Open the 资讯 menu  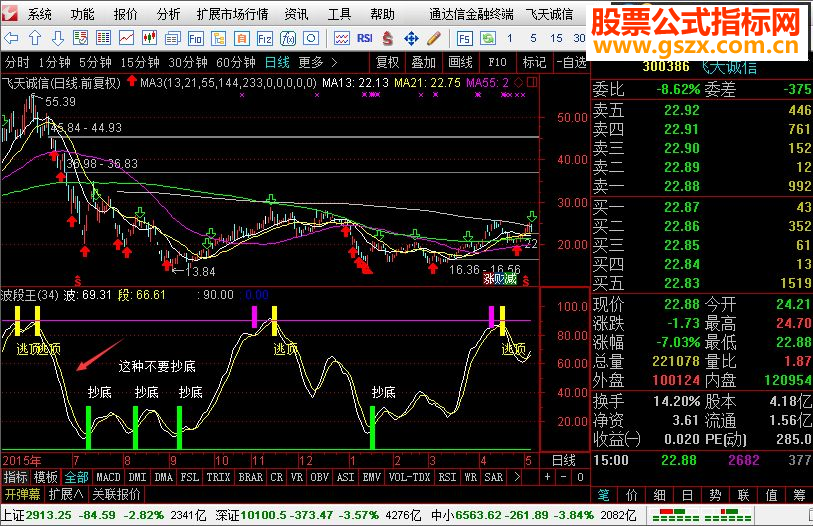(x=297, y=14)
